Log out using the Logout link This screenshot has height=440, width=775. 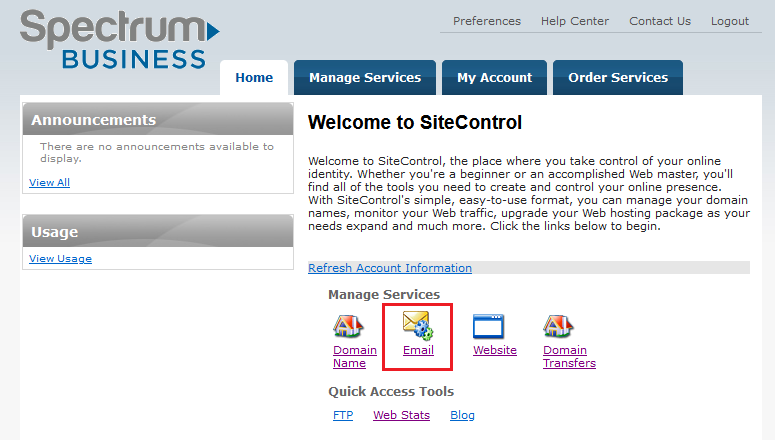pos(730,21)
